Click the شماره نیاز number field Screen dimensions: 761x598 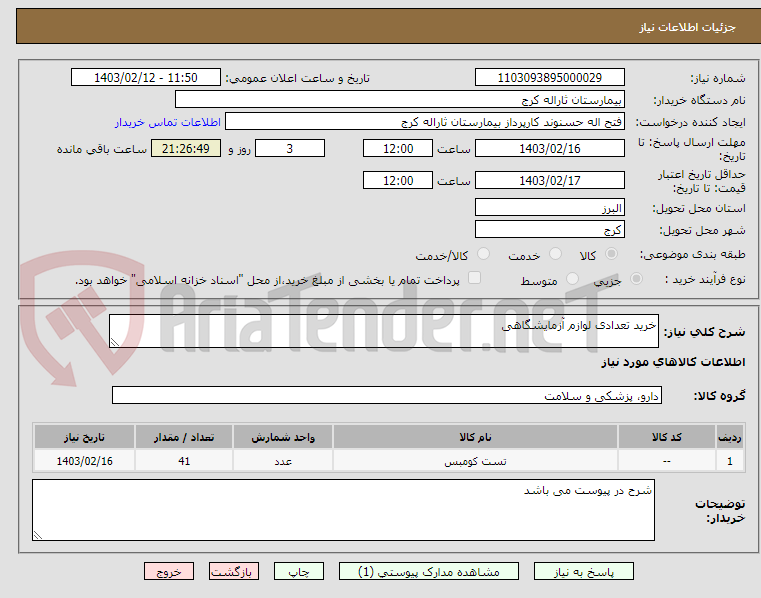549,77
